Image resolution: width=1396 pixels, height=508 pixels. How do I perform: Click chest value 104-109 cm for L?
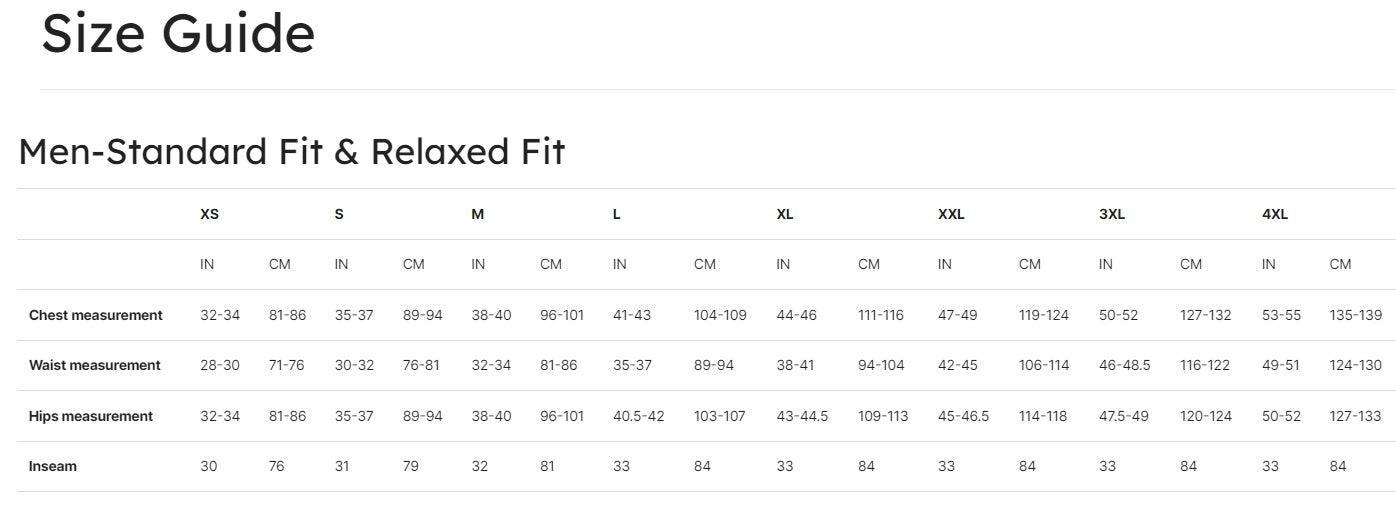click(x=720, y=315)
